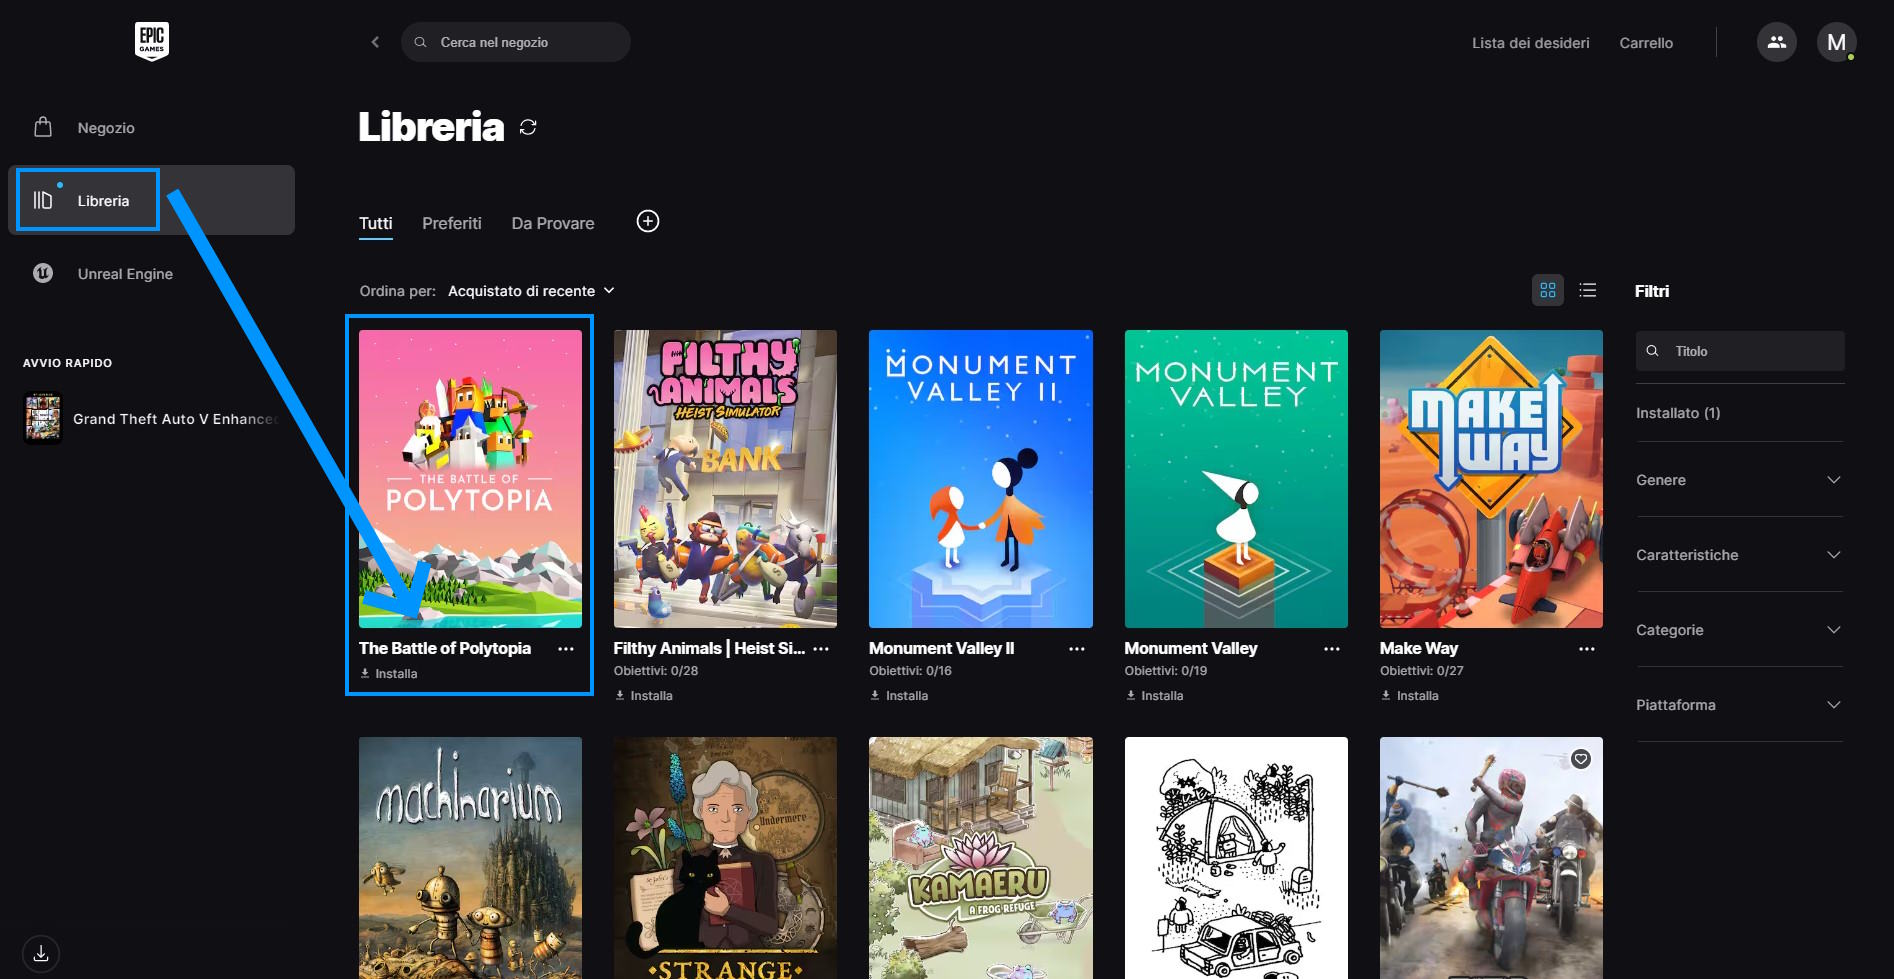This screenshot has height=979, width=1894.
Task: Click the Cerca nel negozio search box
Action: pyautogui.click(x=516, y=42)
